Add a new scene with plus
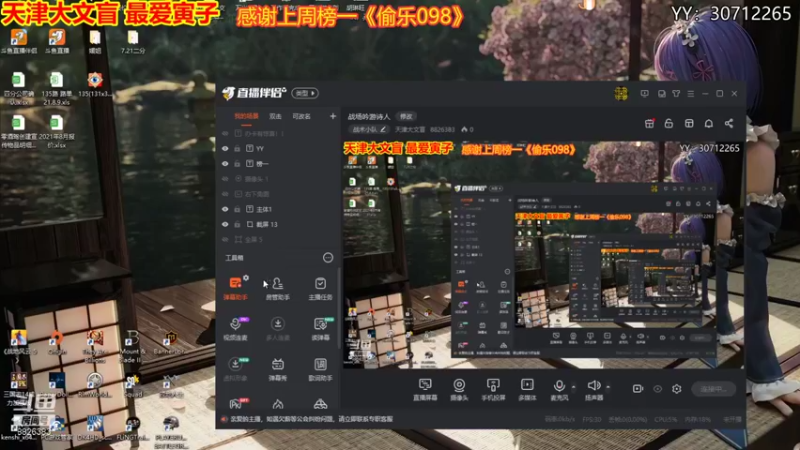Screen dimensions: 800x450 (333, 116)
